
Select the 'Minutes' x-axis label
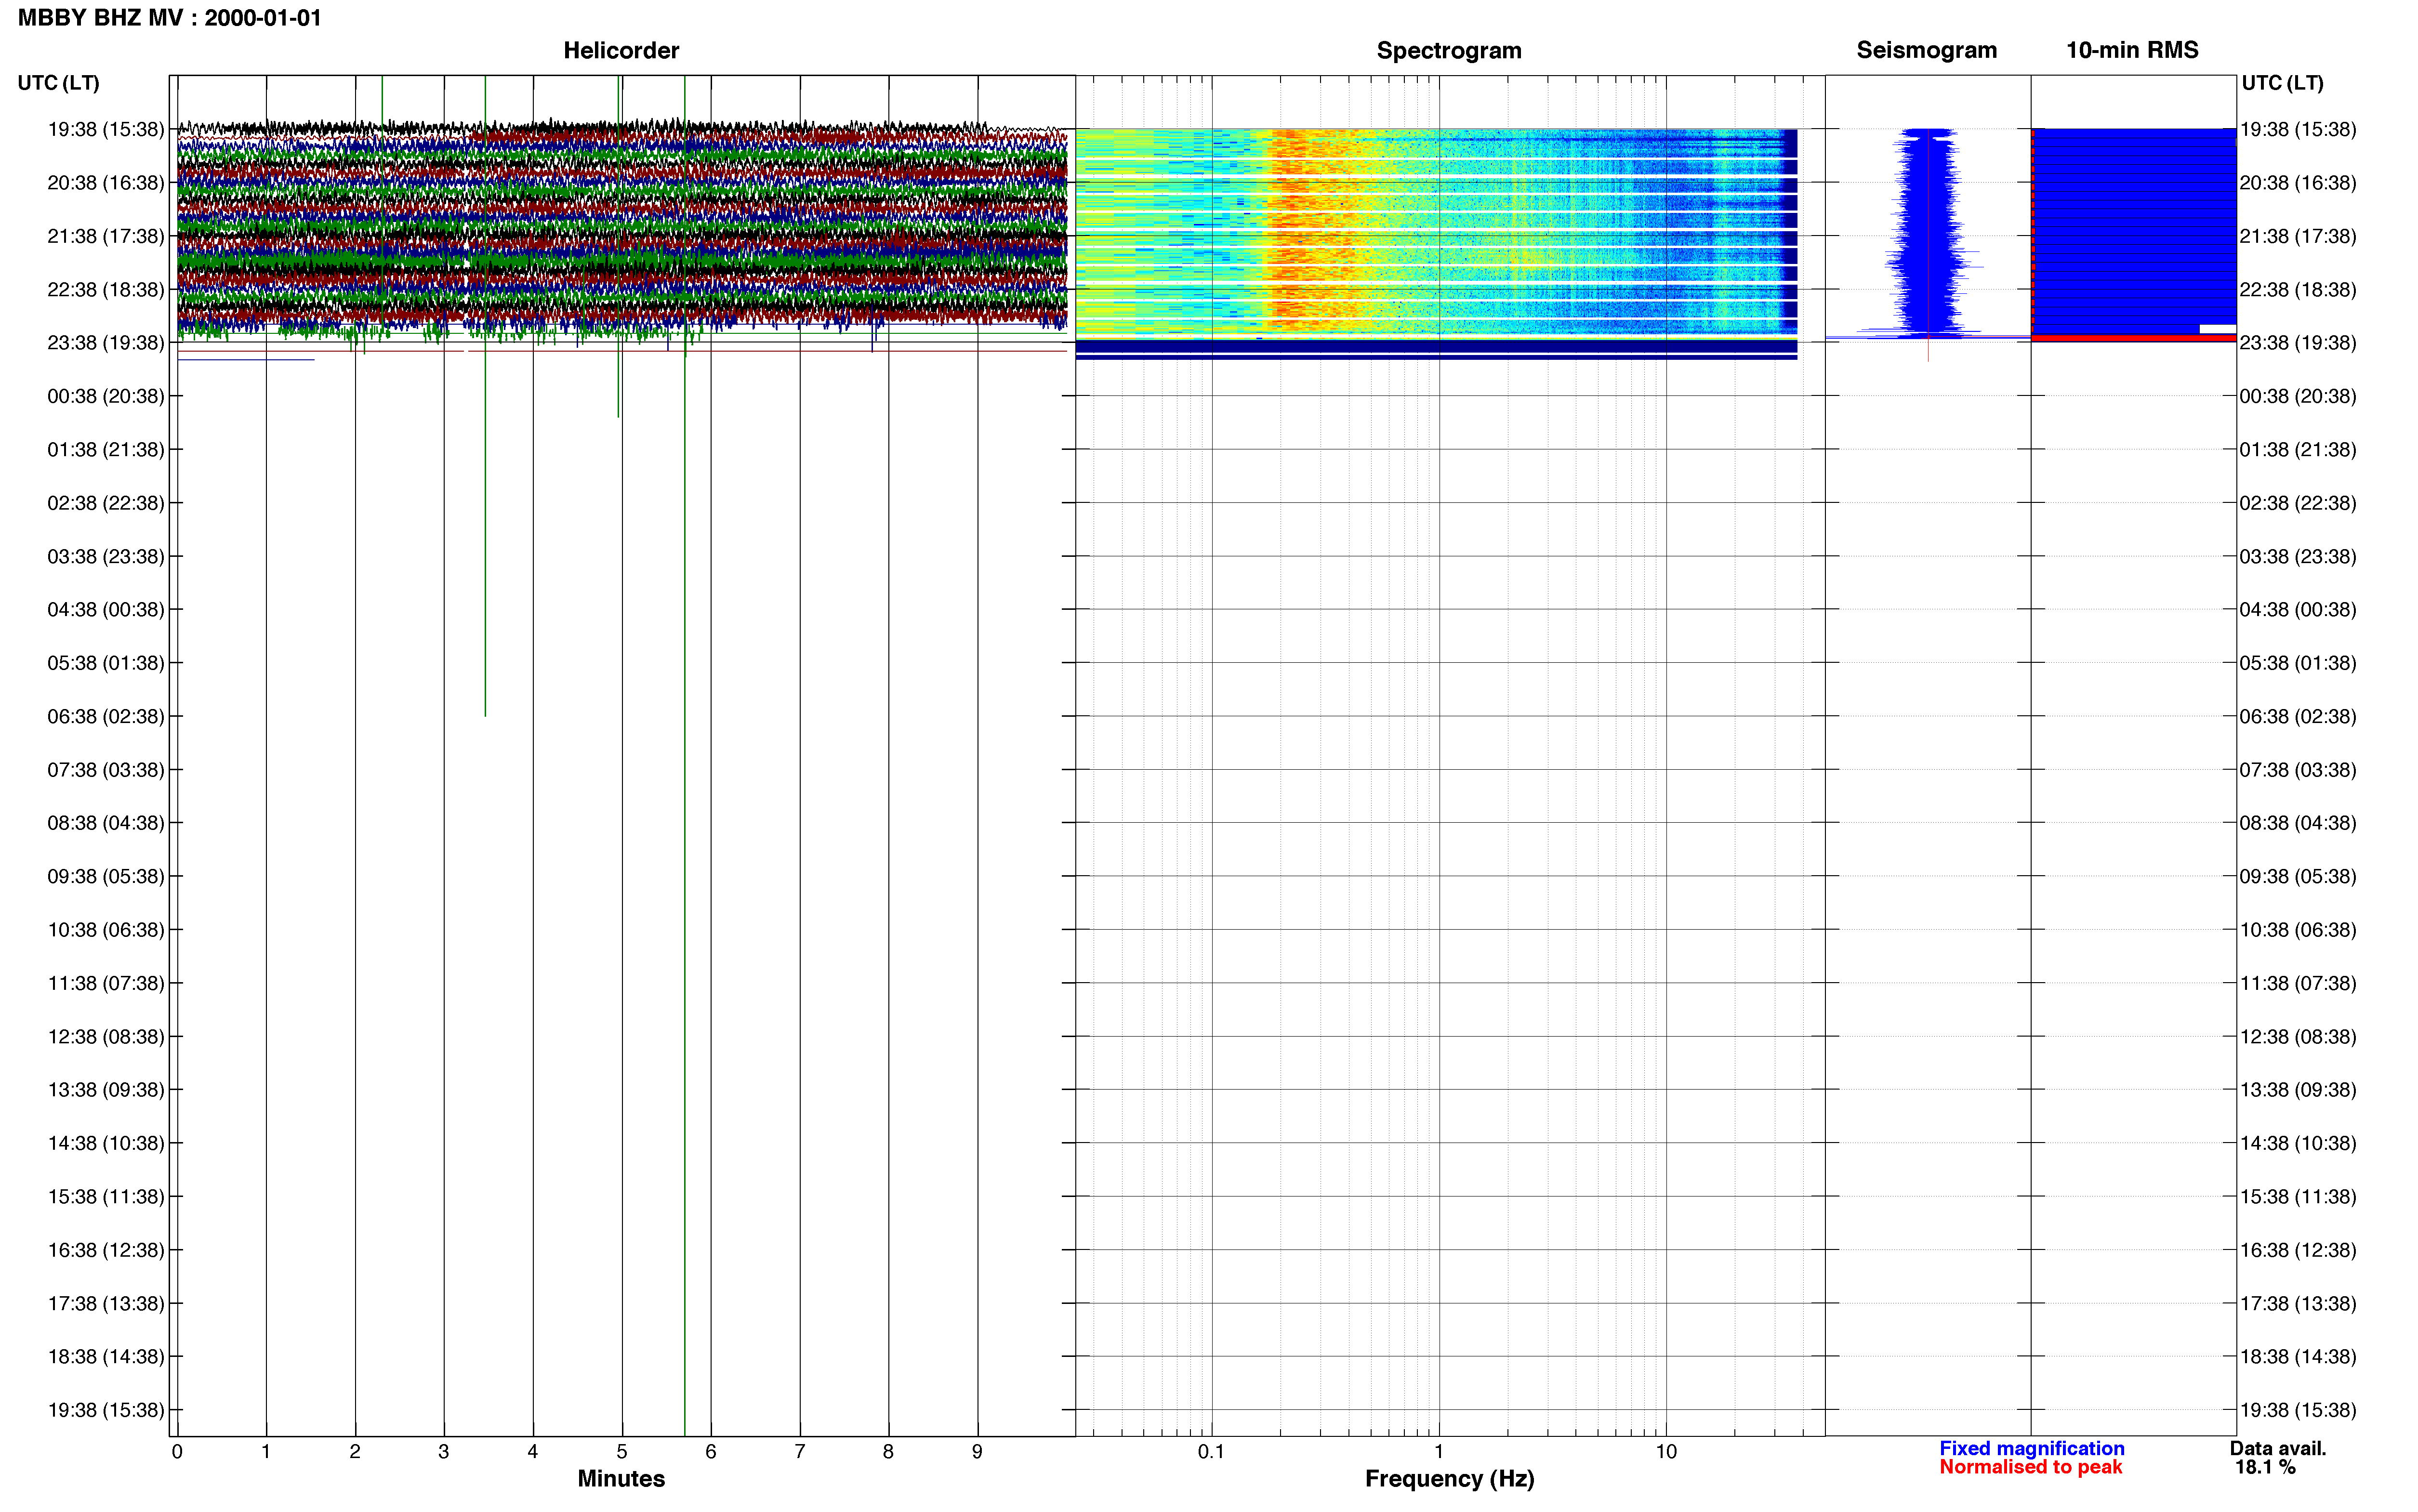[x=621, y=1478]
